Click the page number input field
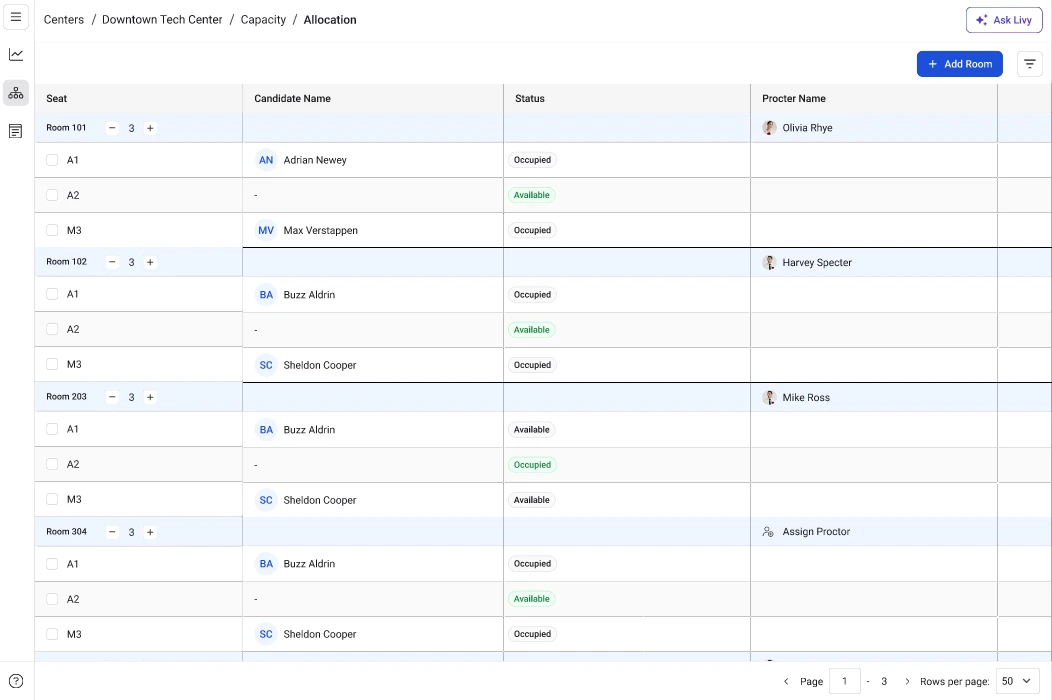The height and width of the screenshot is (700, 1052). (x=845, y=681)
